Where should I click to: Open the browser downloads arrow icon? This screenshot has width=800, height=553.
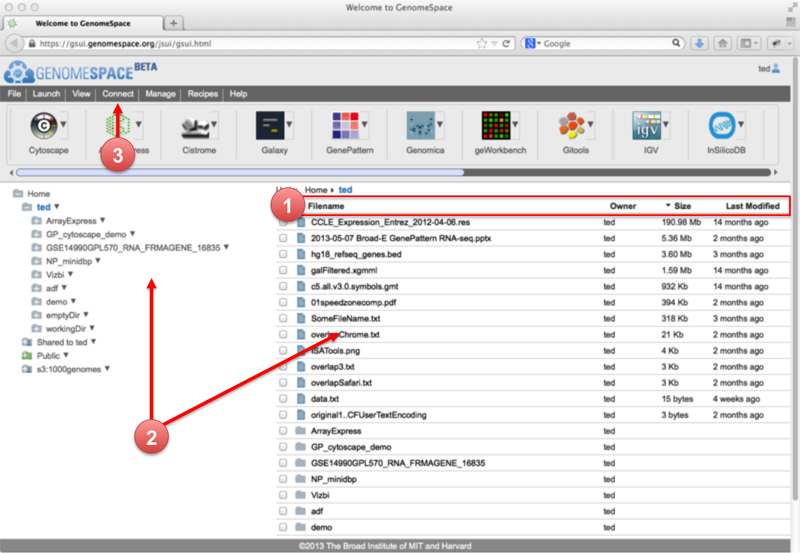click(x=699, y=43)
